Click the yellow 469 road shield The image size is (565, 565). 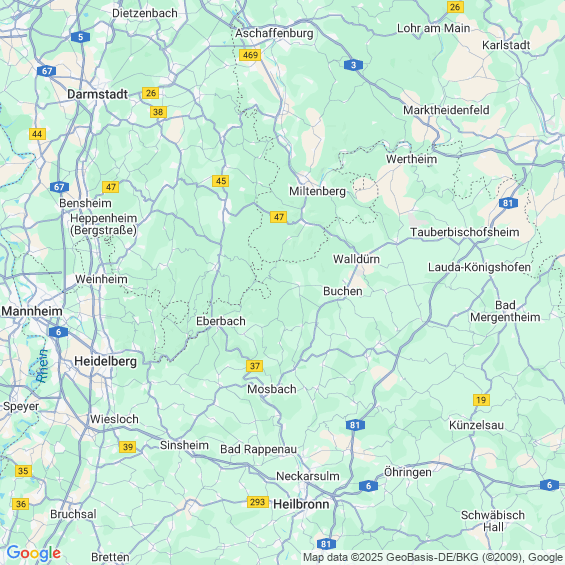pyautogui.click(x=250, y=55)
